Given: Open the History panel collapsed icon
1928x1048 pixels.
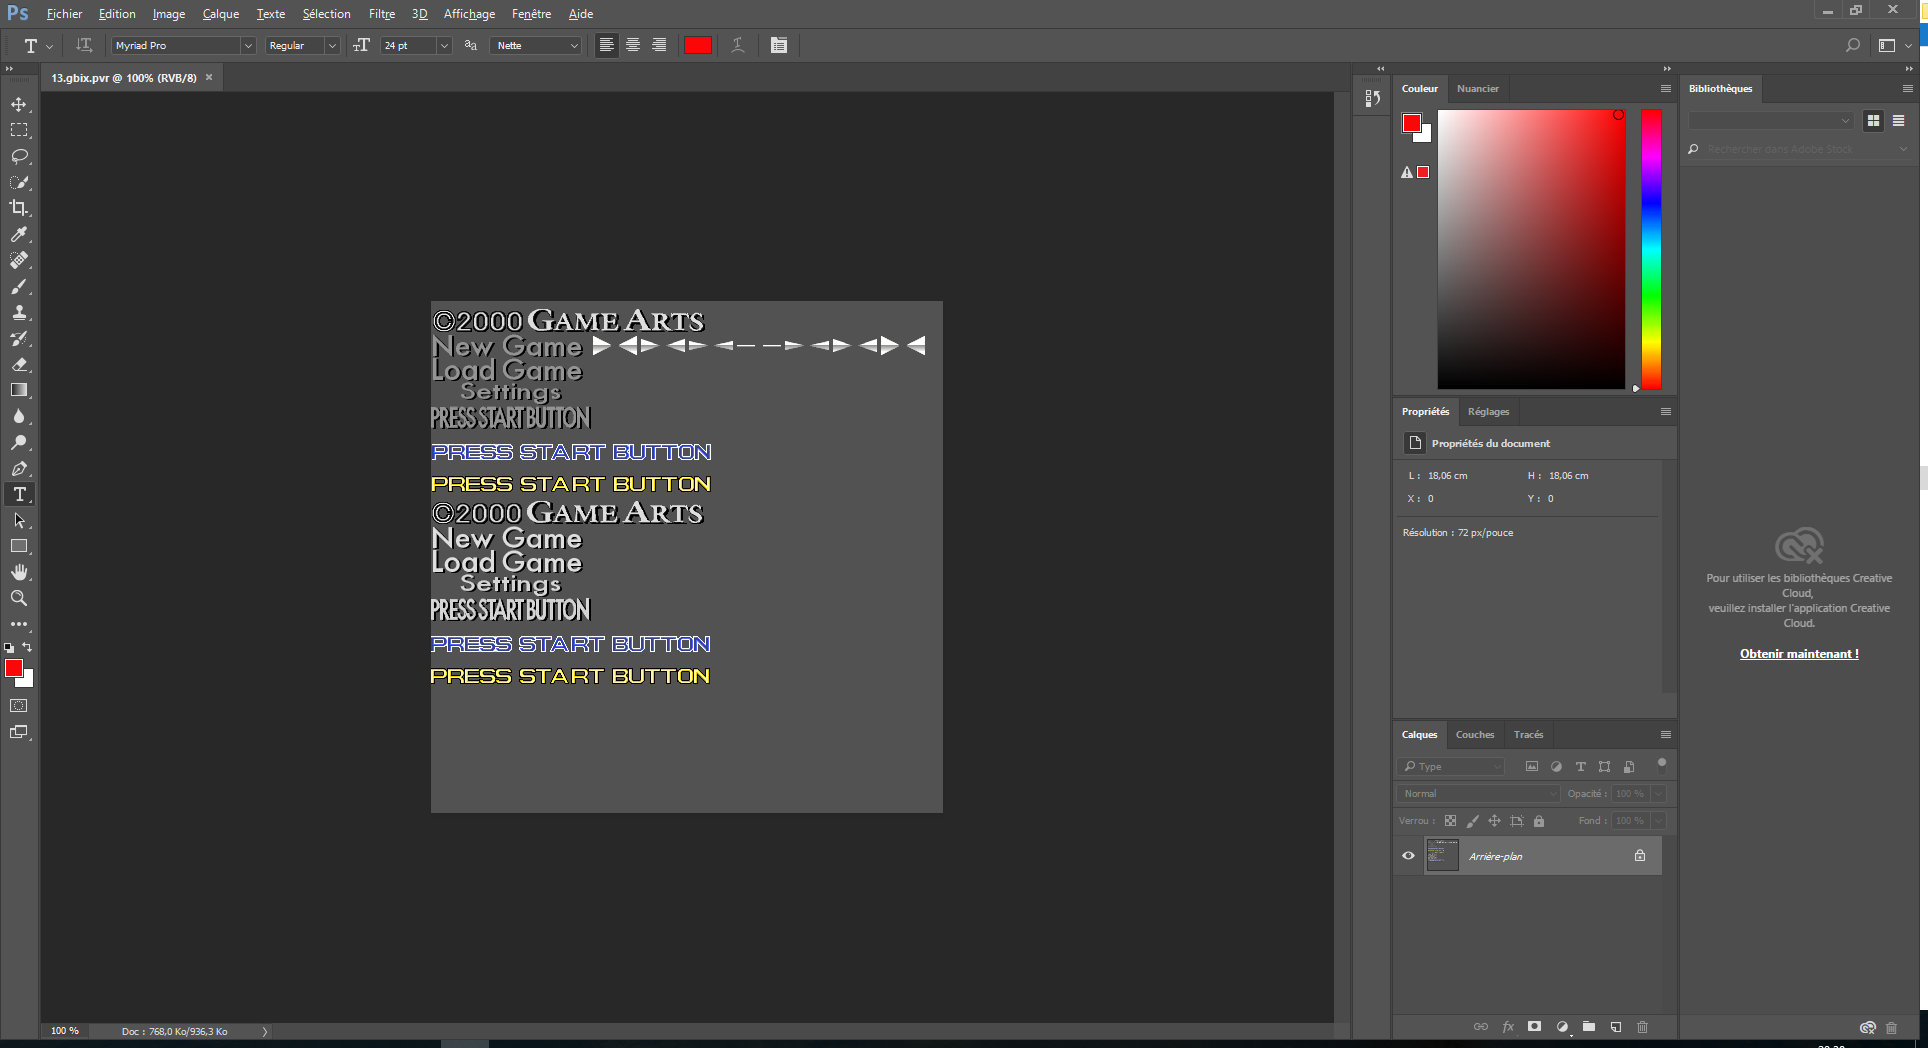Looking at the screenshot, I should tap(1372, 98).
